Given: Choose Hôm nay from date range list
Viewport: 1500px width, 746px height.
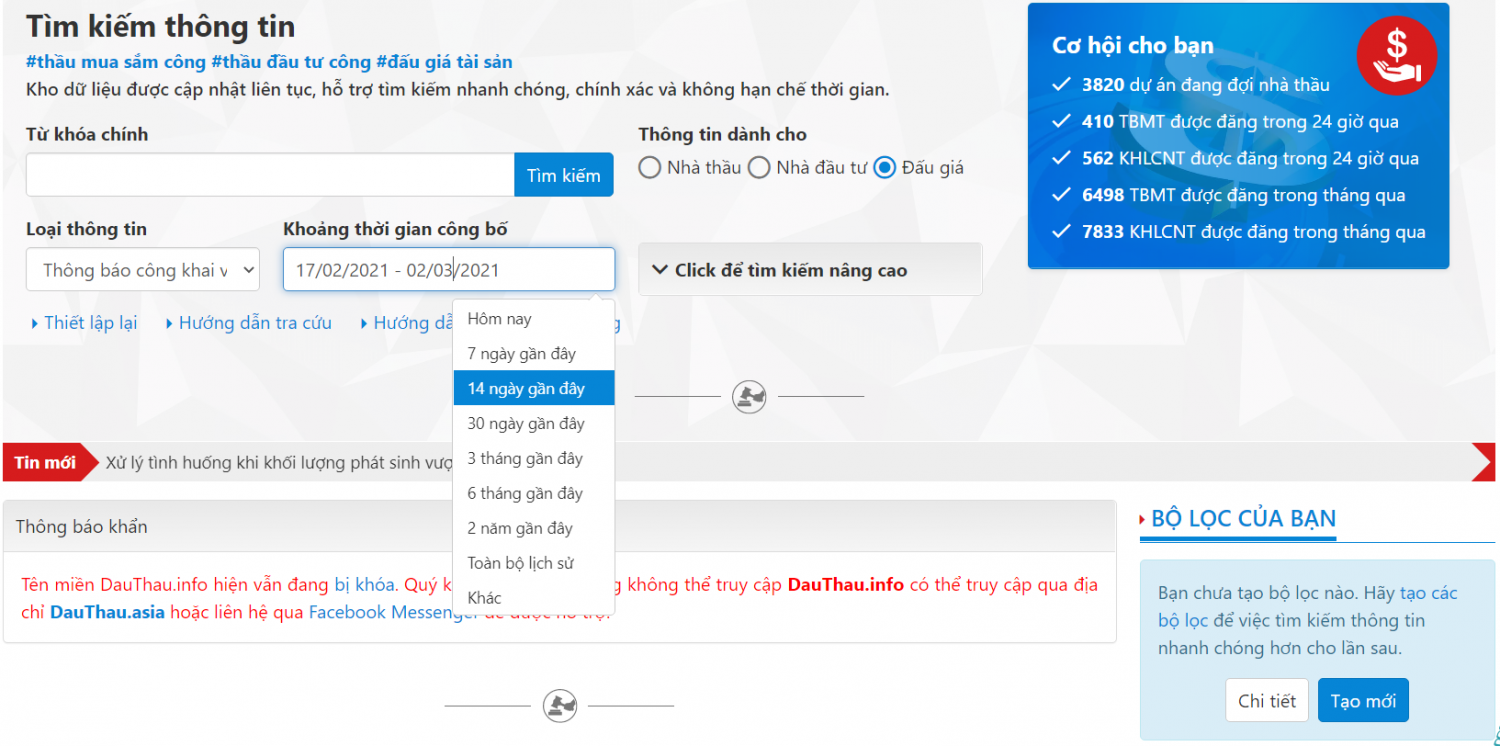Looking at the screenshot, I should click(x=534, y=319).
